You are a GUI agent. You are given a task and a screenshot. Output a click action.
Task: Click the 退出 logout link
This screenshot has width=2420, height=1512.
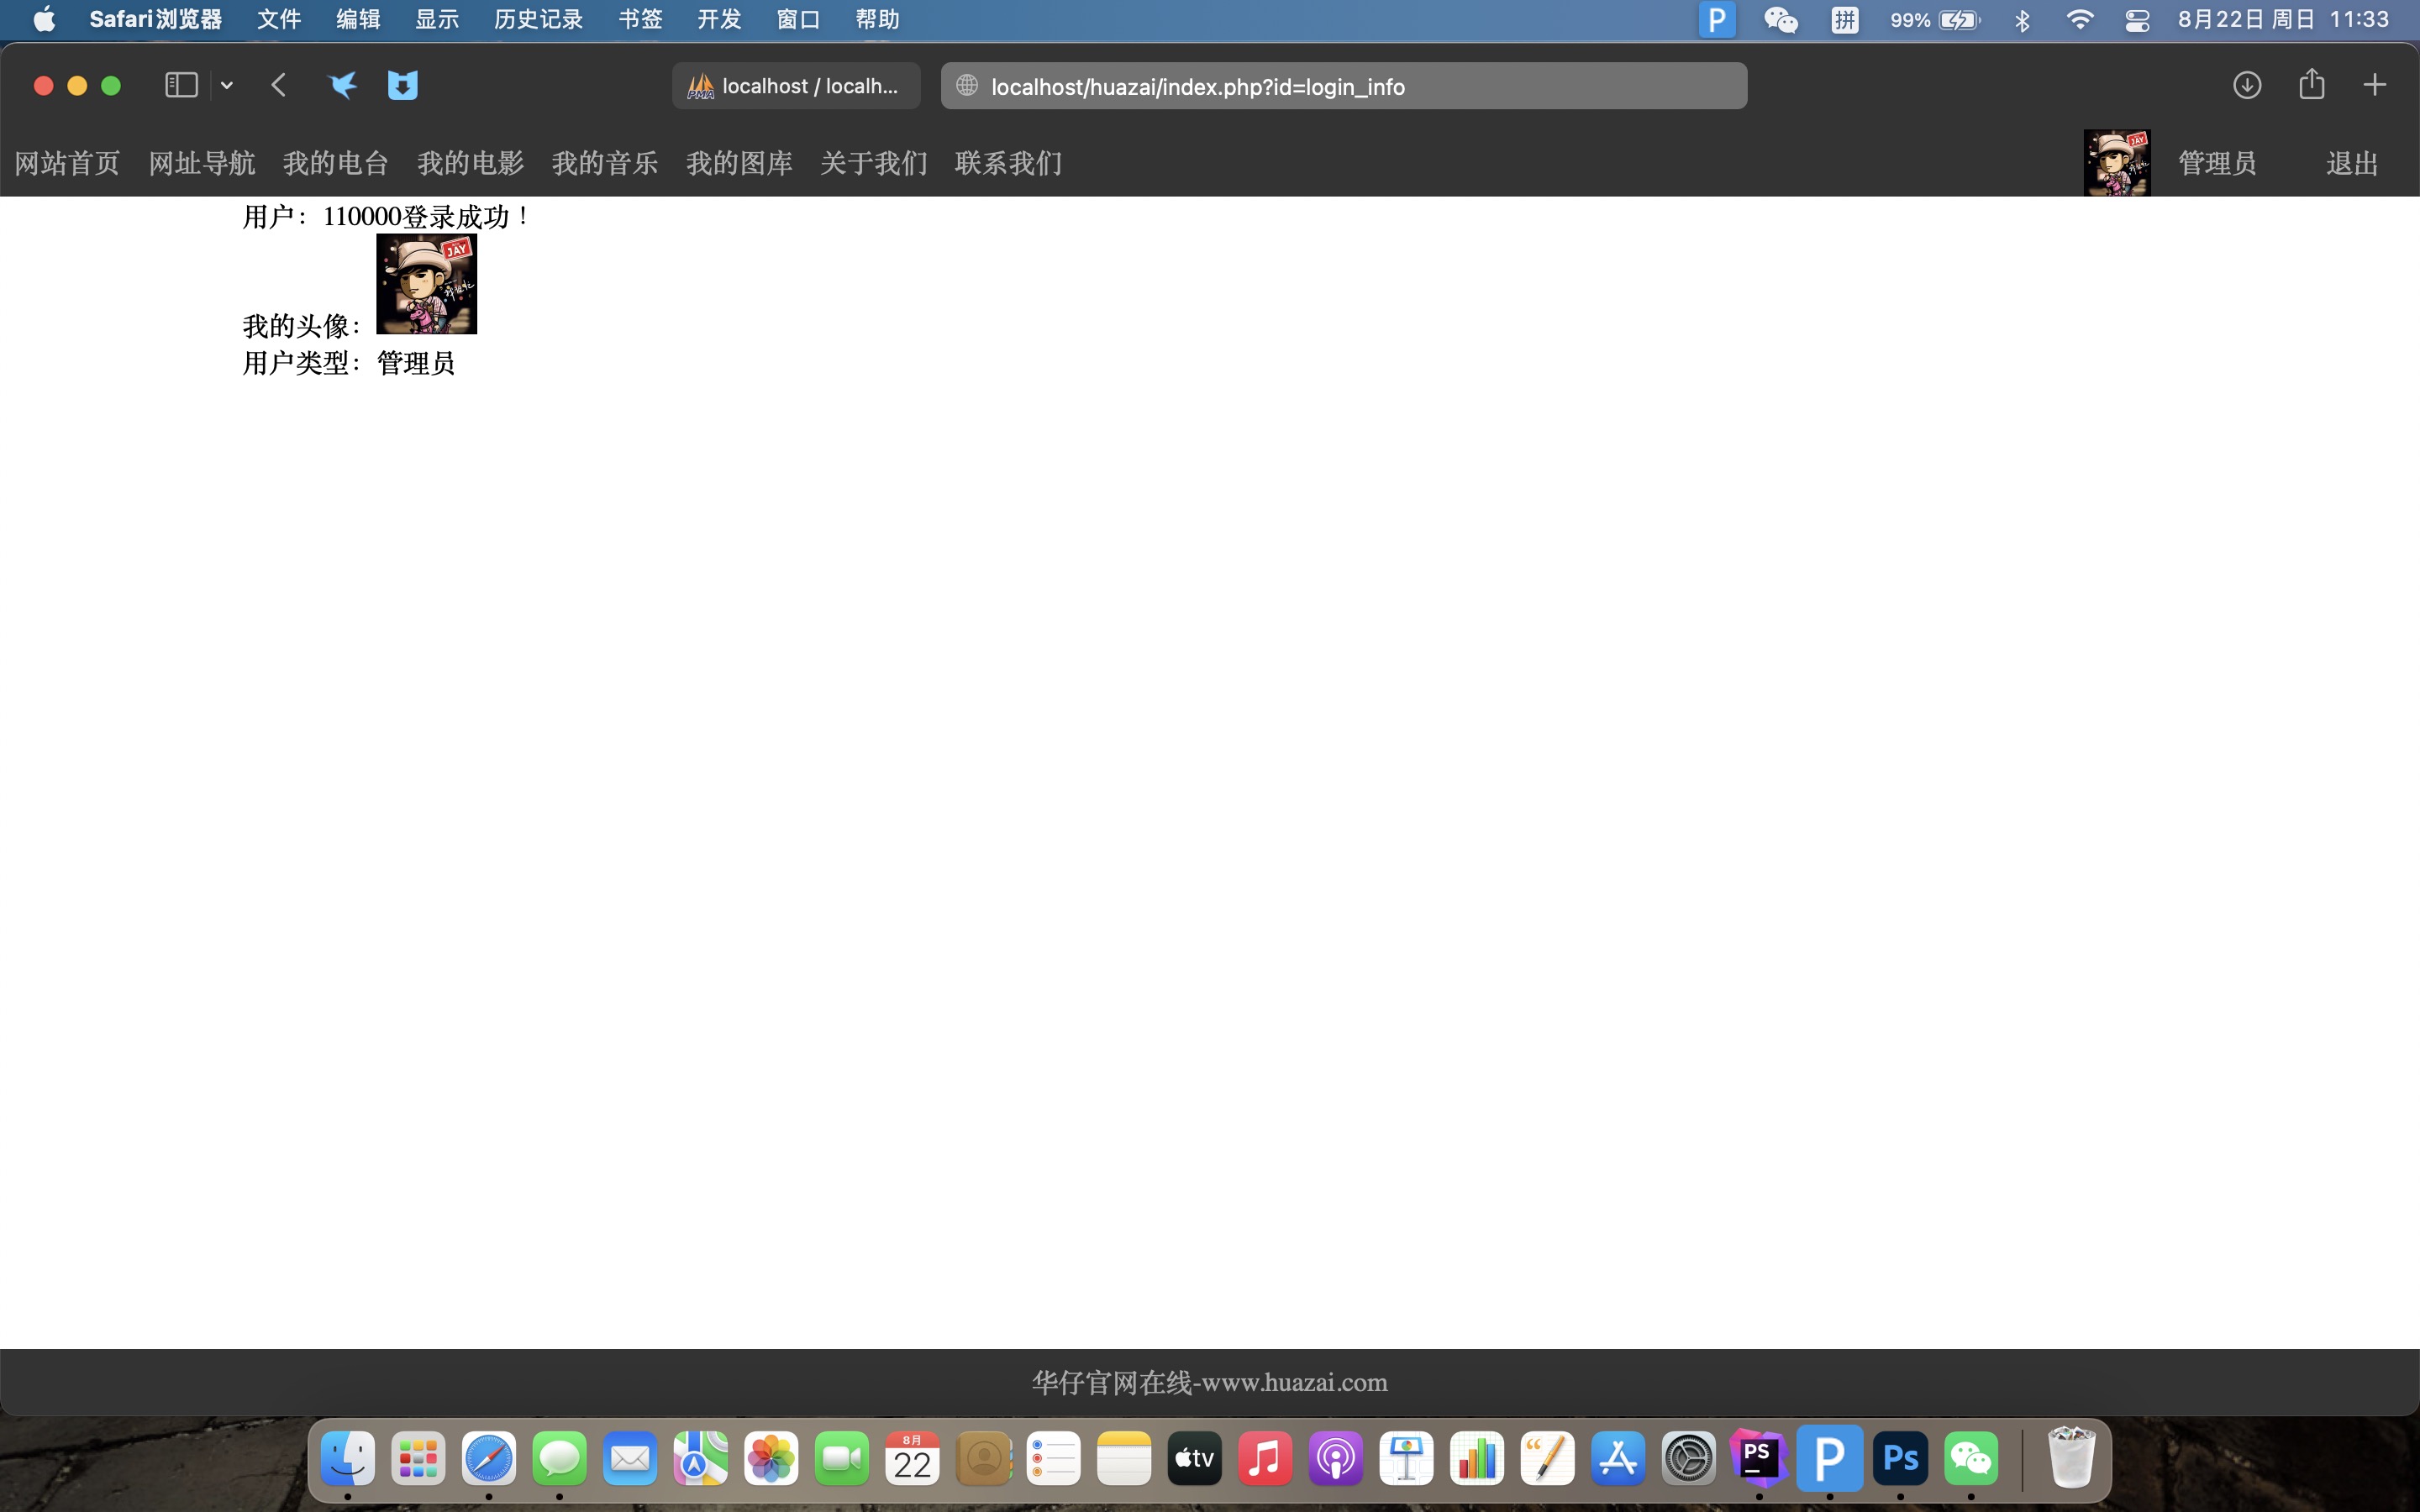click(x=2351, y=163)
